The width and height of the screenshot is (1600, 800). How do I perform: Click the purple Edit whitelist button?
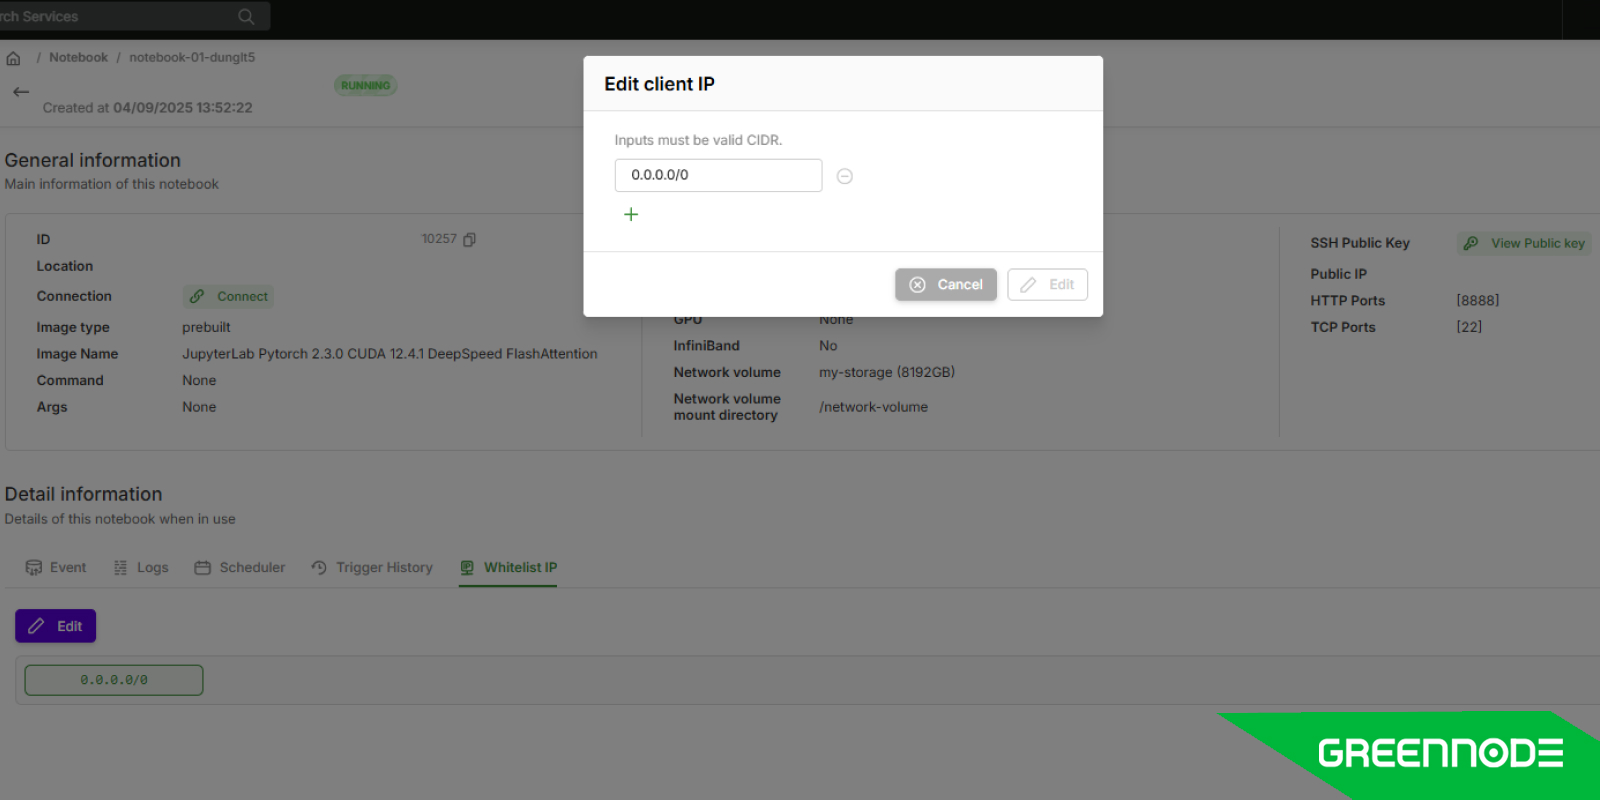point(56,626)
